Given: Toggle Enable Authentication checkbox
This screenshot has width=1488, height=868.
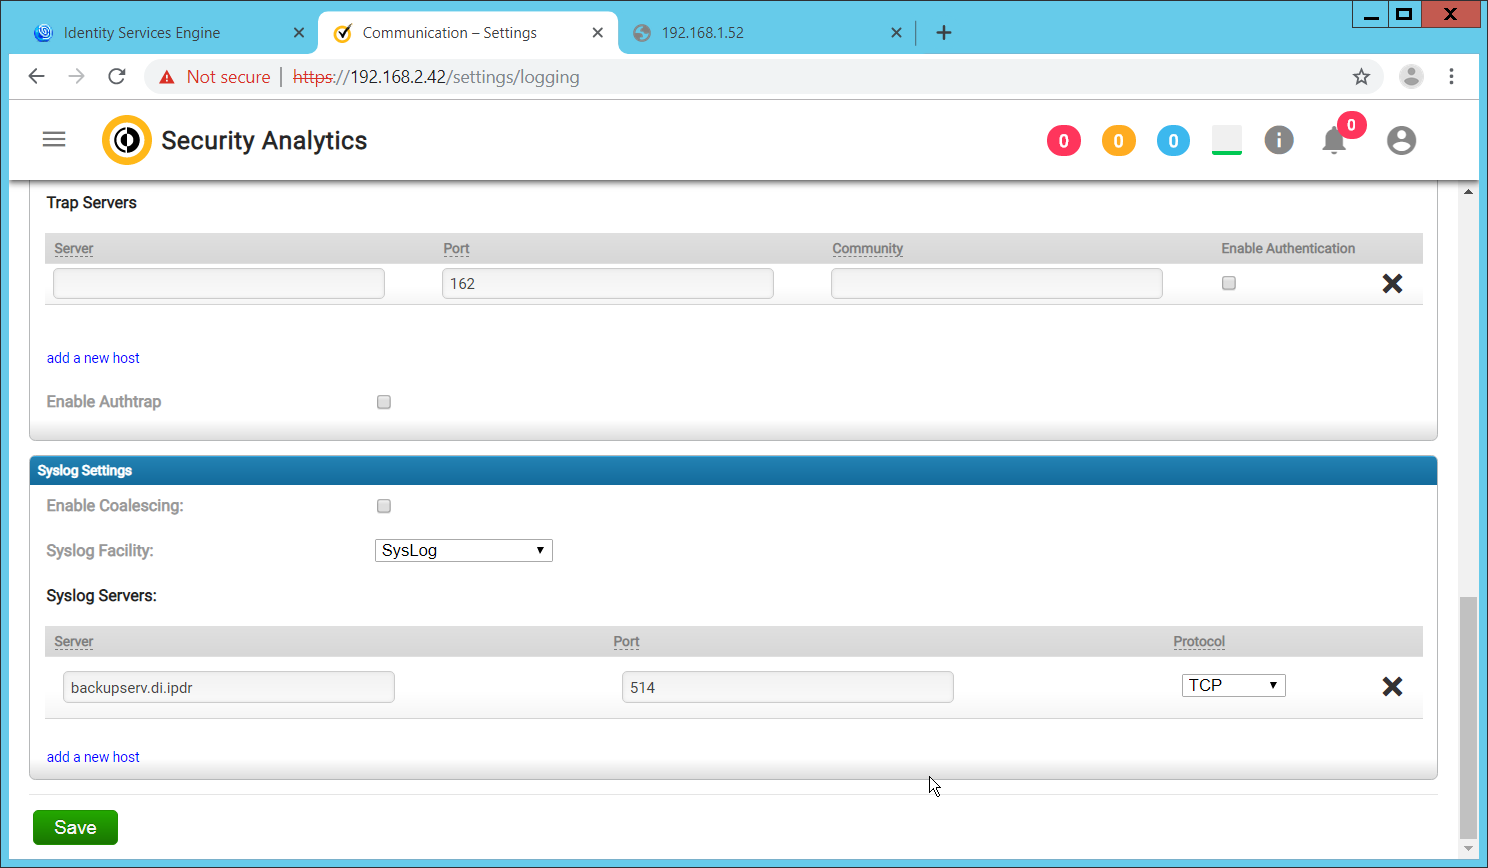Looking at the screenshot, I should [1229, 284].
